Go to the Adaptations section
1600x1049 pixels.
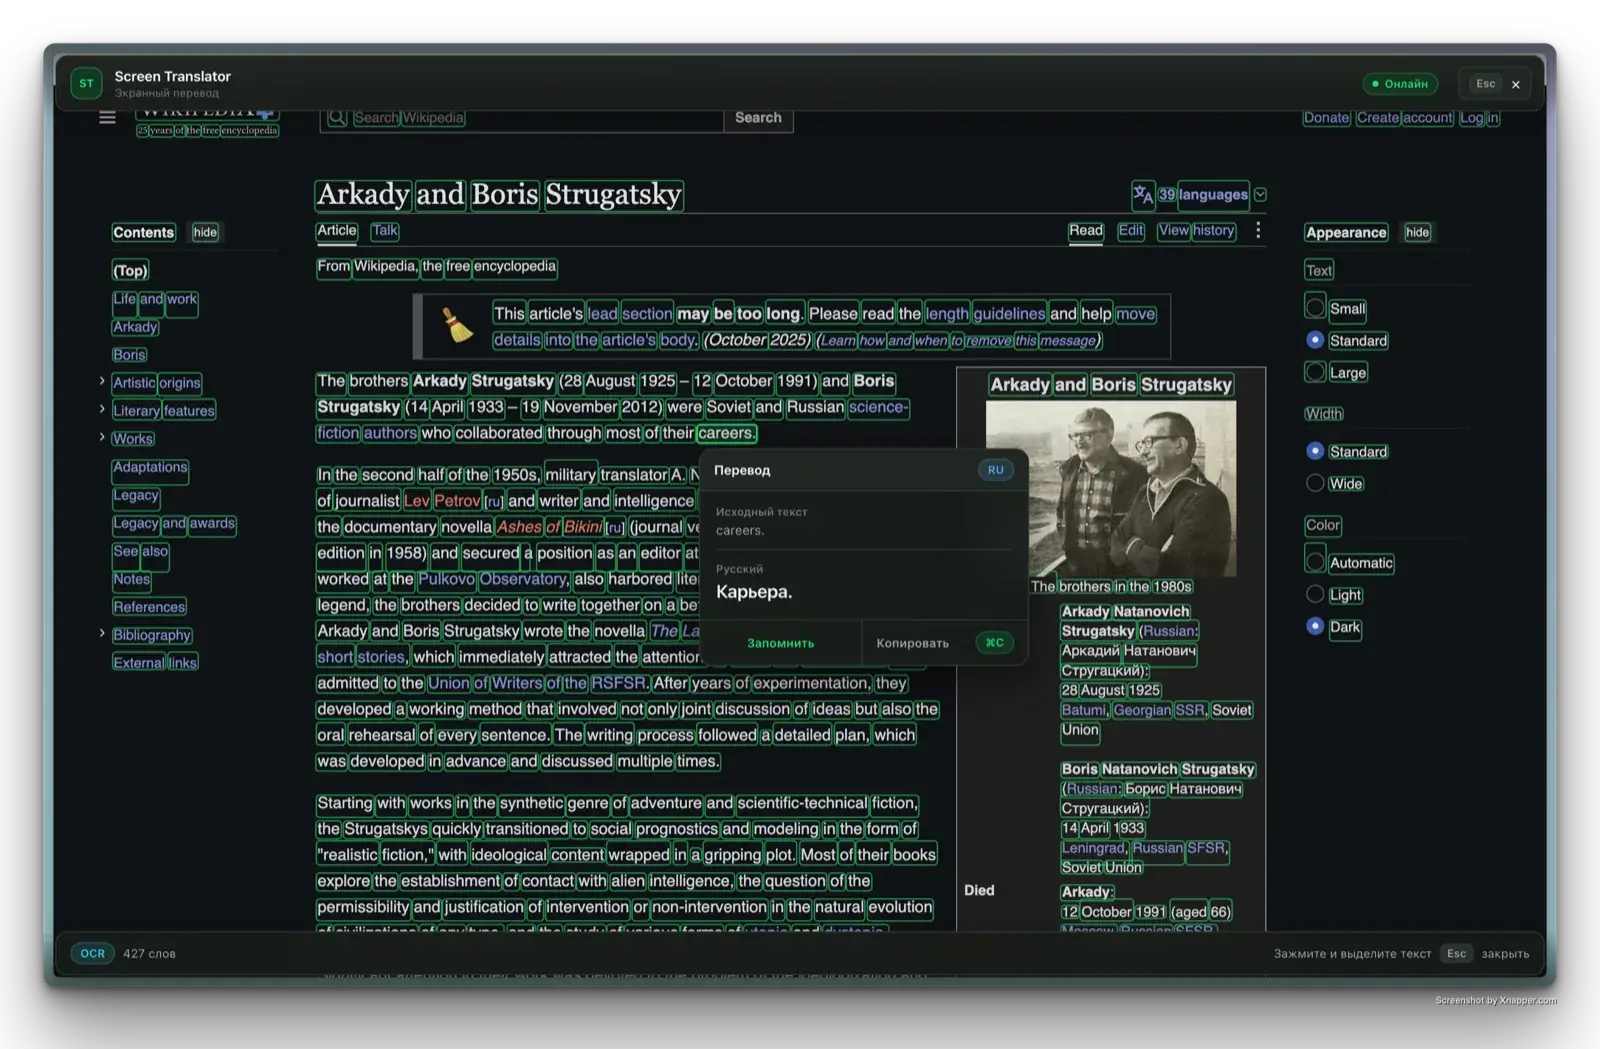pos(150,467)
